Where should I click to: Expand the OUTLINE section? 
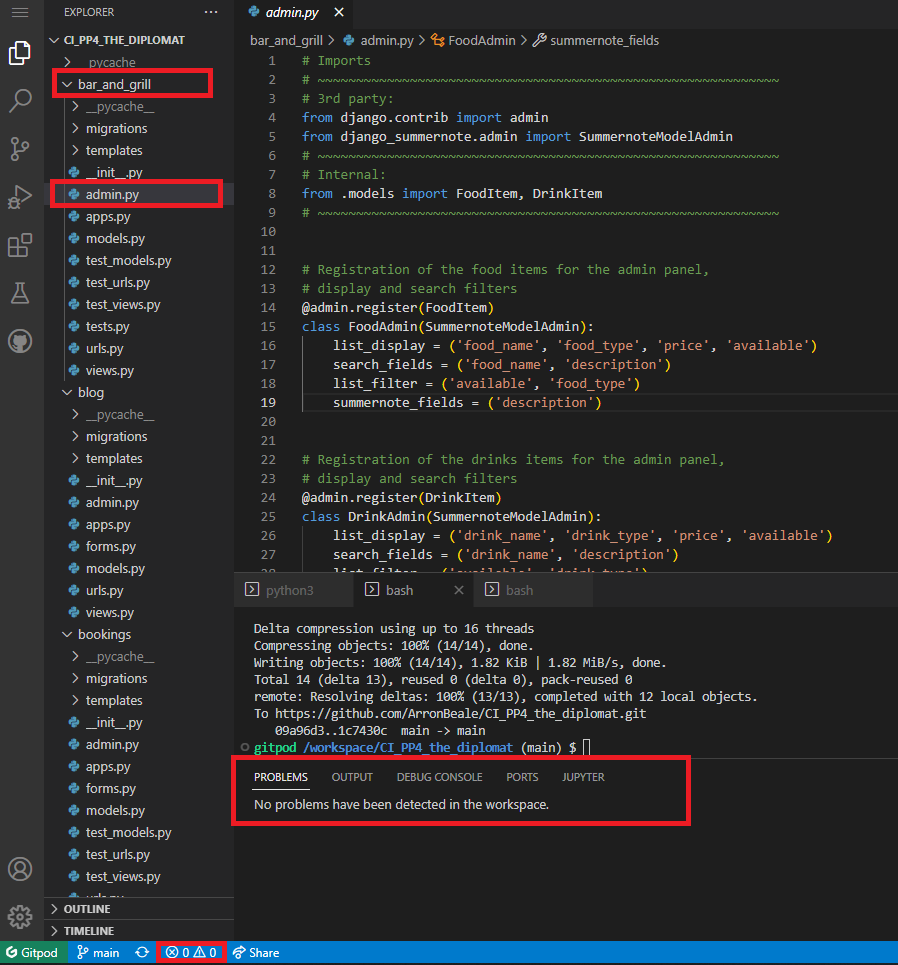click(x=87, y=909)
